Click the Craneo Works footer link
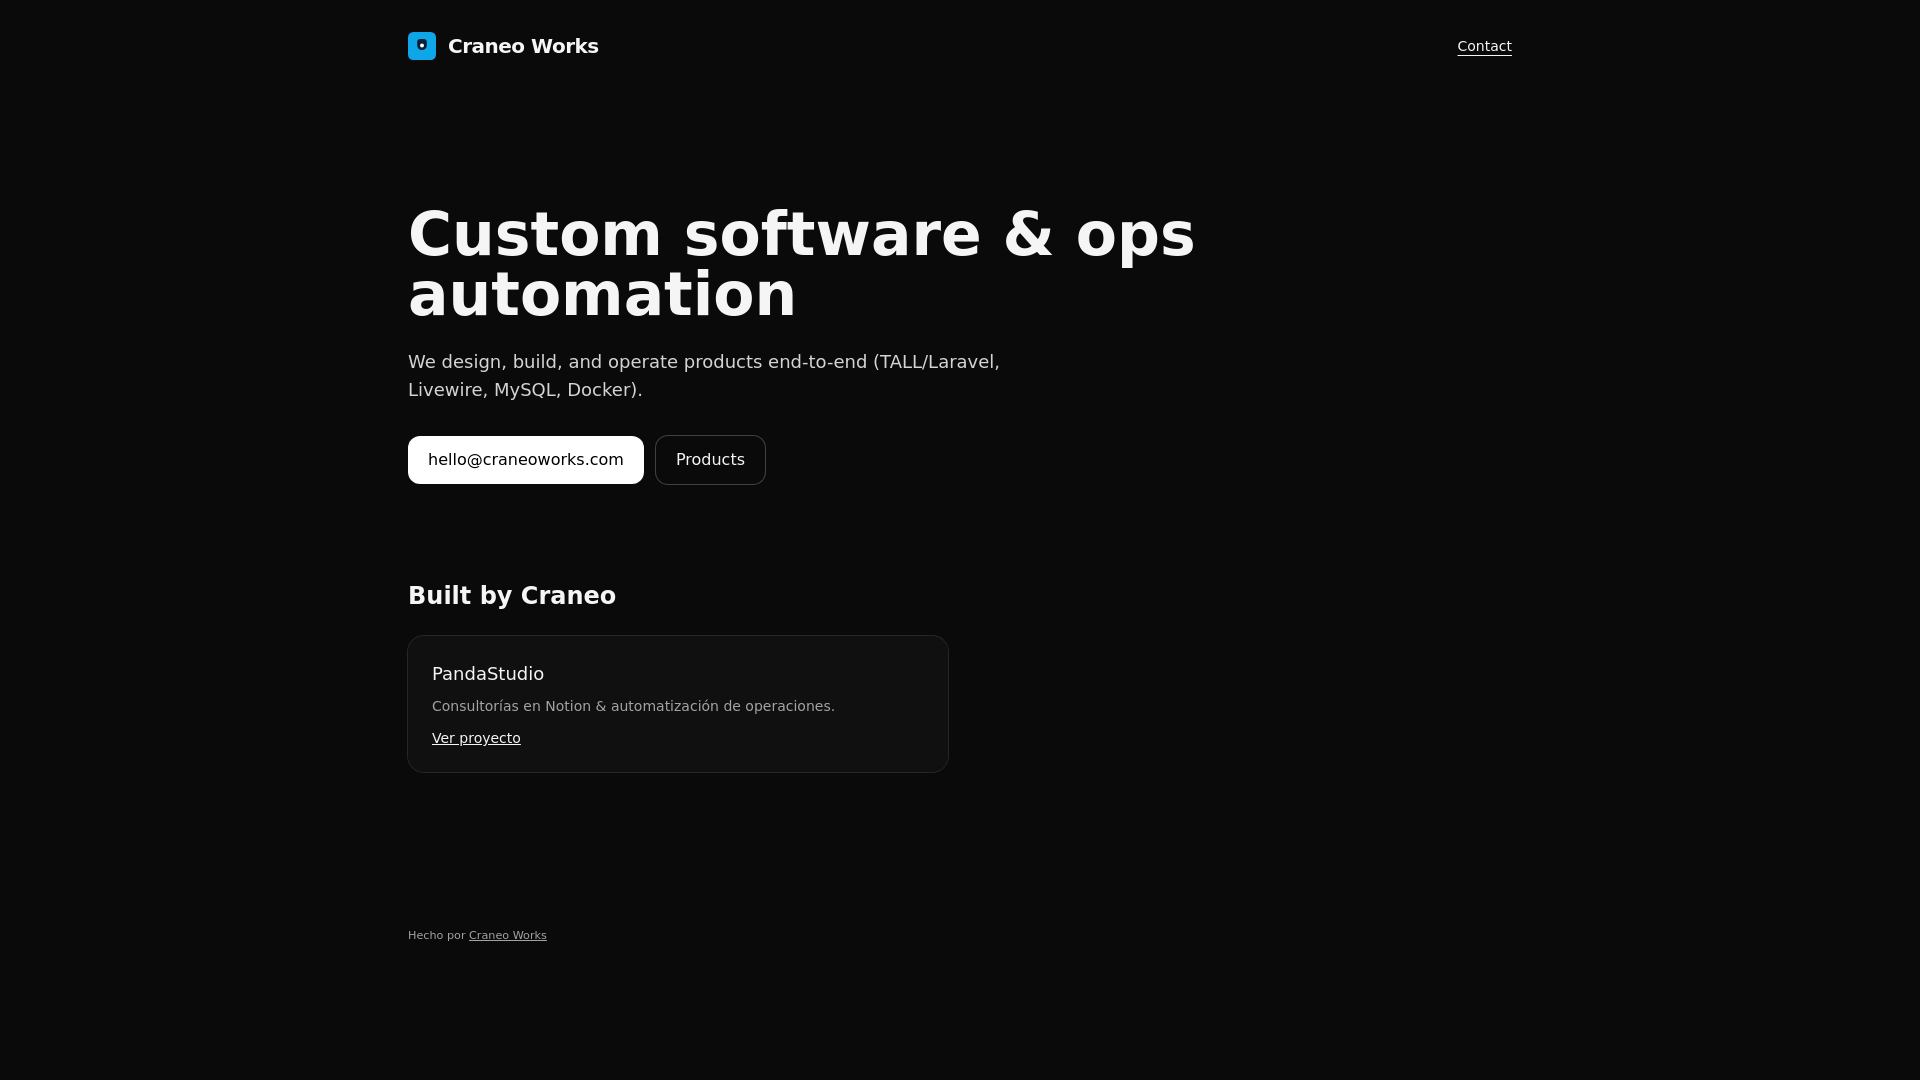 507,935
